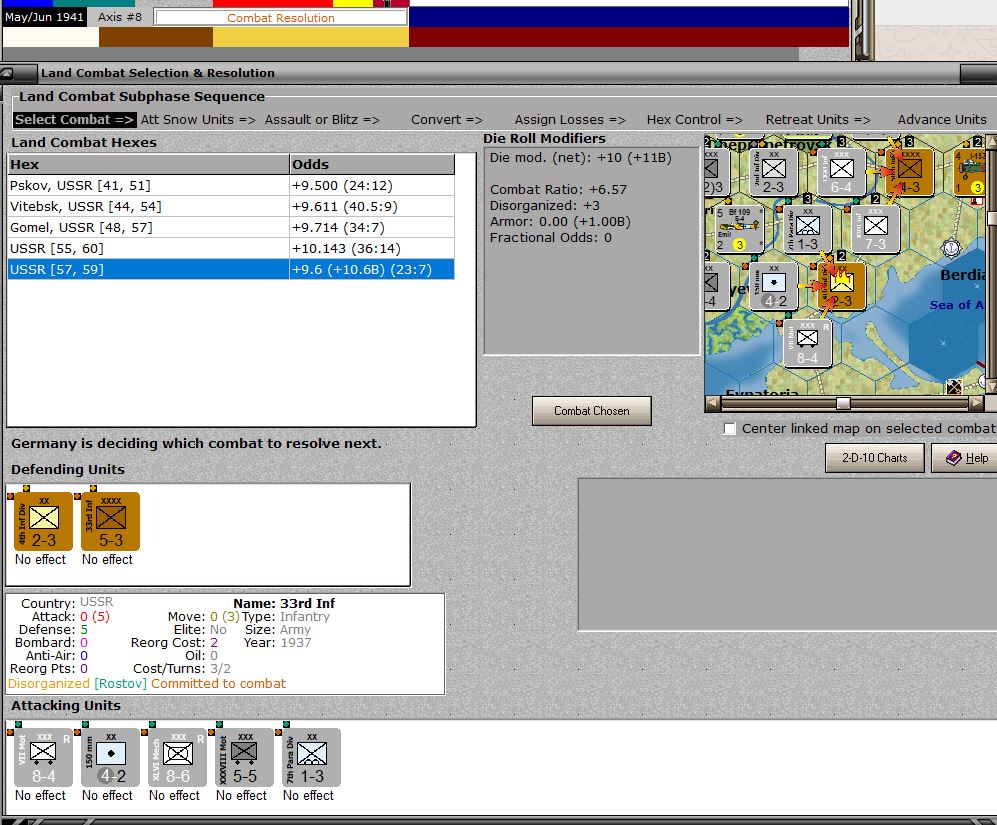Click the Hex column header
997x825 pixels.
[x=148, y=164]
